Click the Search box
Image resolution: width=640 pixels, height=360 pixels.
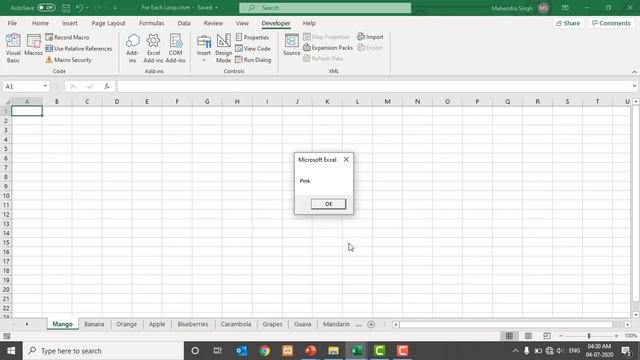tap(325, 8)
